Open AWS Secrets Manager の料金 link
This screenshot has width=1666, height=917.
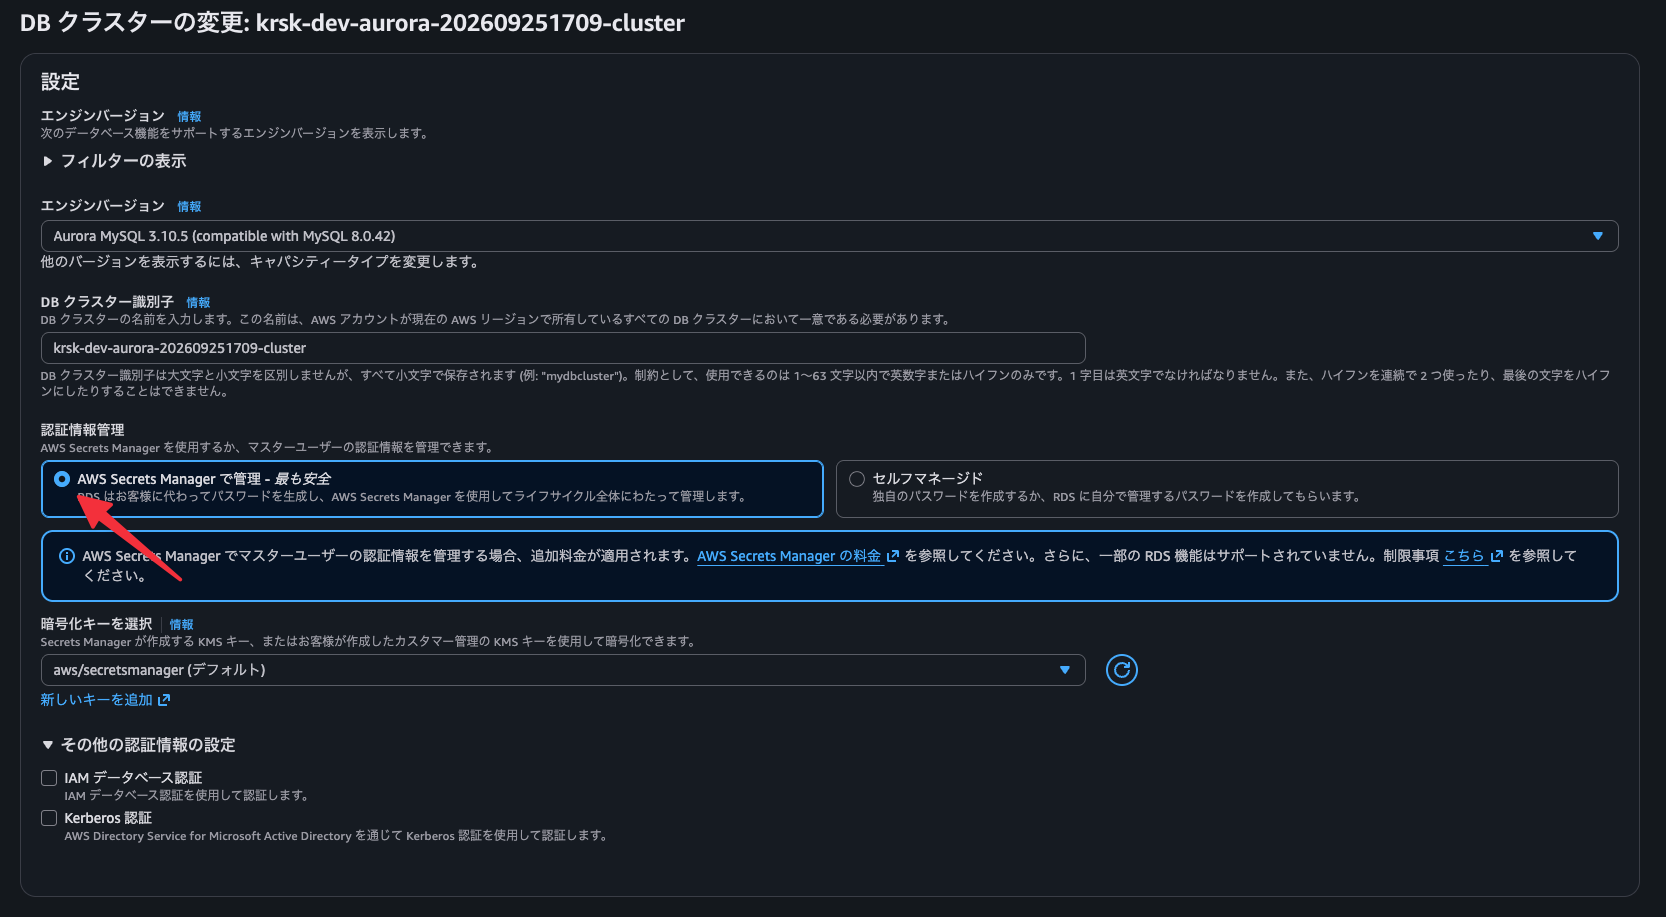[798, 556]
